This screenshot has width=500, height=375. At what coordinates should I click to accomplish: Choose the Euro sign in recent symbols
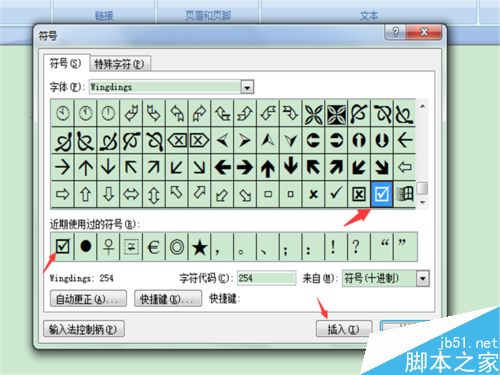click(x=154, y=247)
